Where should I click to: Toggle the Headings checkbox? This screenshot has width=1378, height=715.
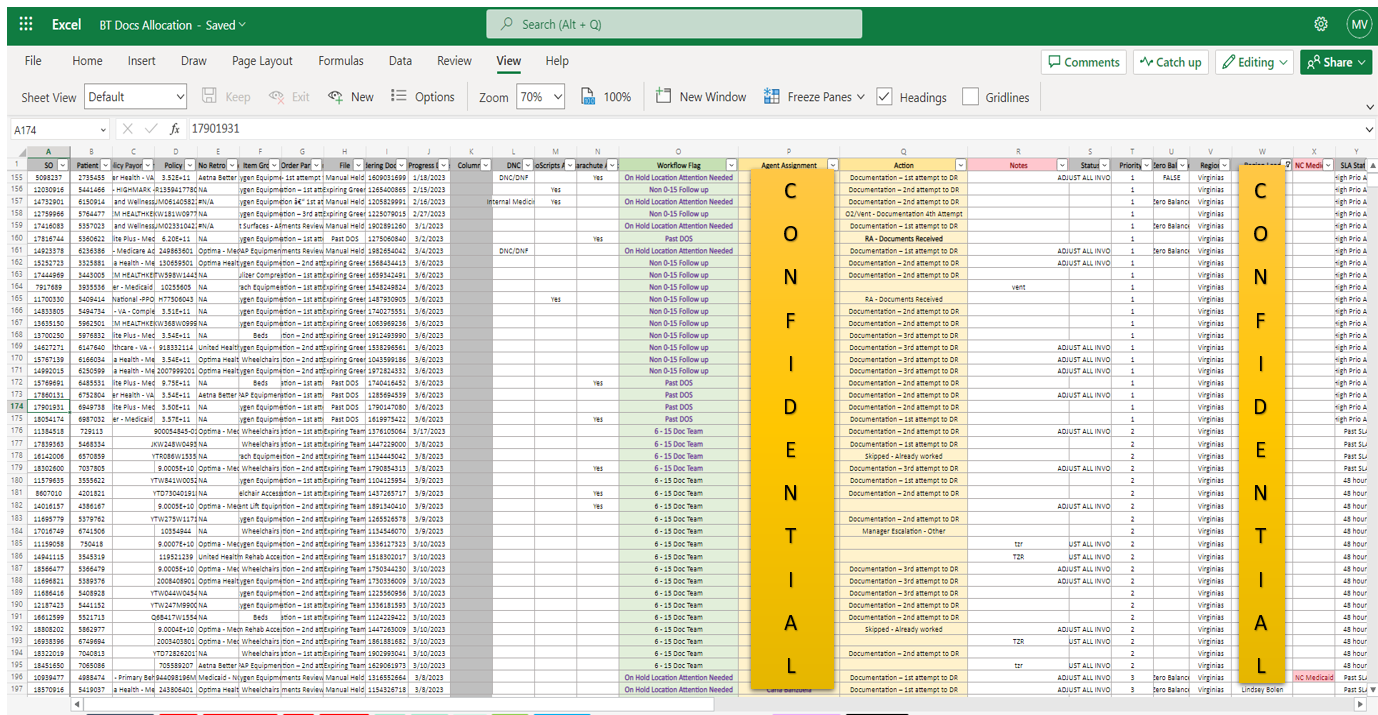tap(884, 97)
